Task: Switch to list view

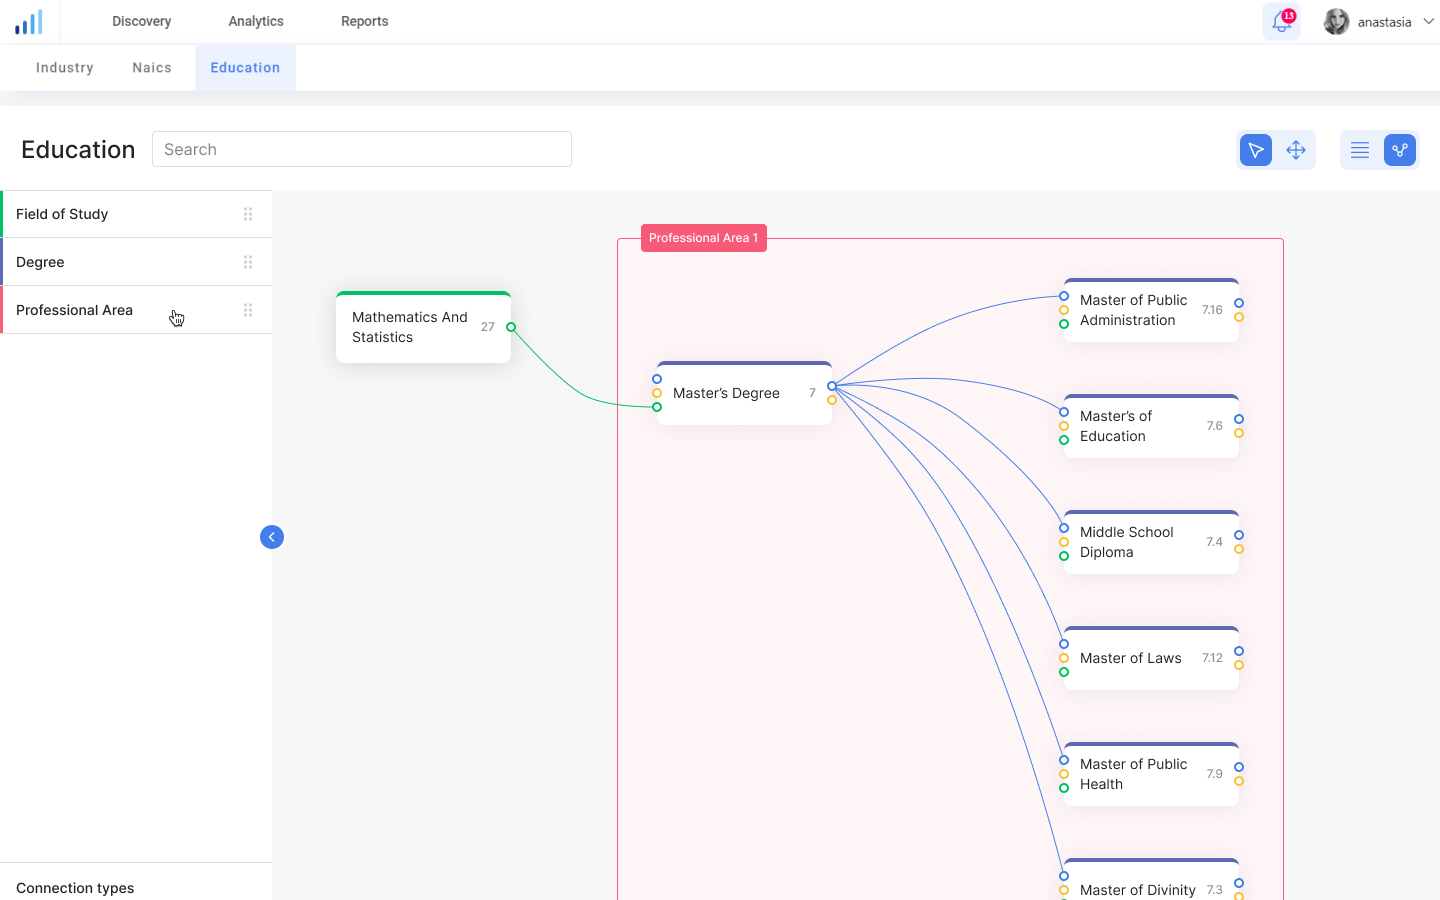Action: pyautogui.click(x=1360, y=150)
